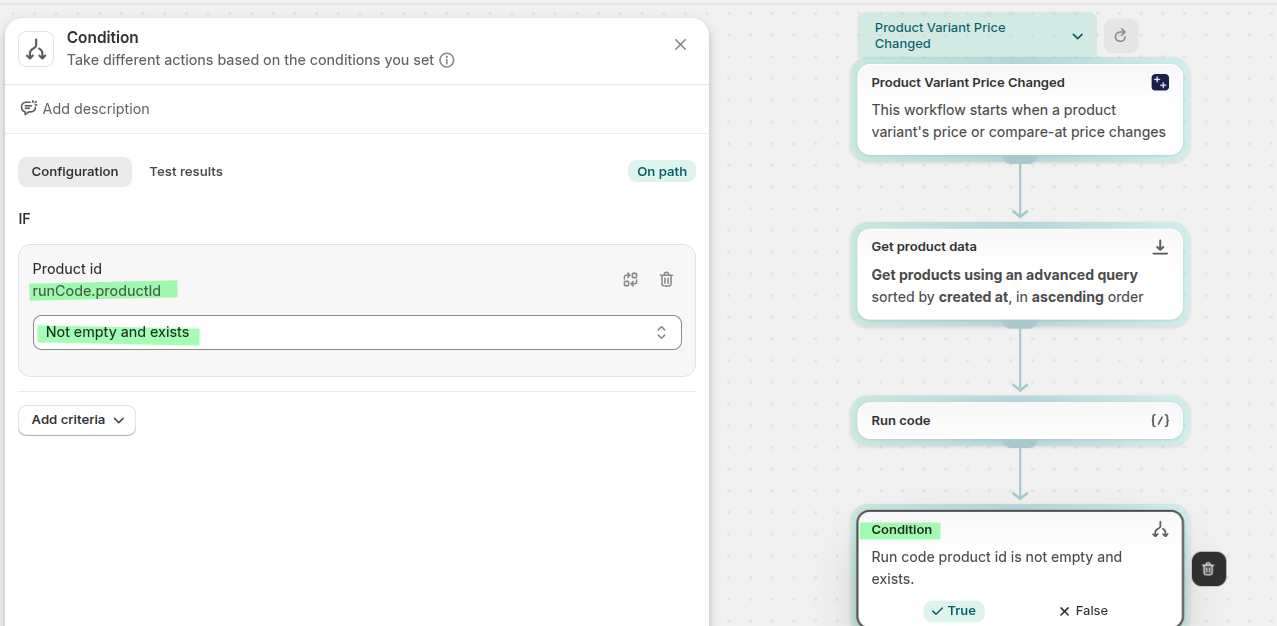The height and width of the screenshot is (626, 1277).
Task: Delete the Product id criteria with trash icon
Action: tap(666, 280)
